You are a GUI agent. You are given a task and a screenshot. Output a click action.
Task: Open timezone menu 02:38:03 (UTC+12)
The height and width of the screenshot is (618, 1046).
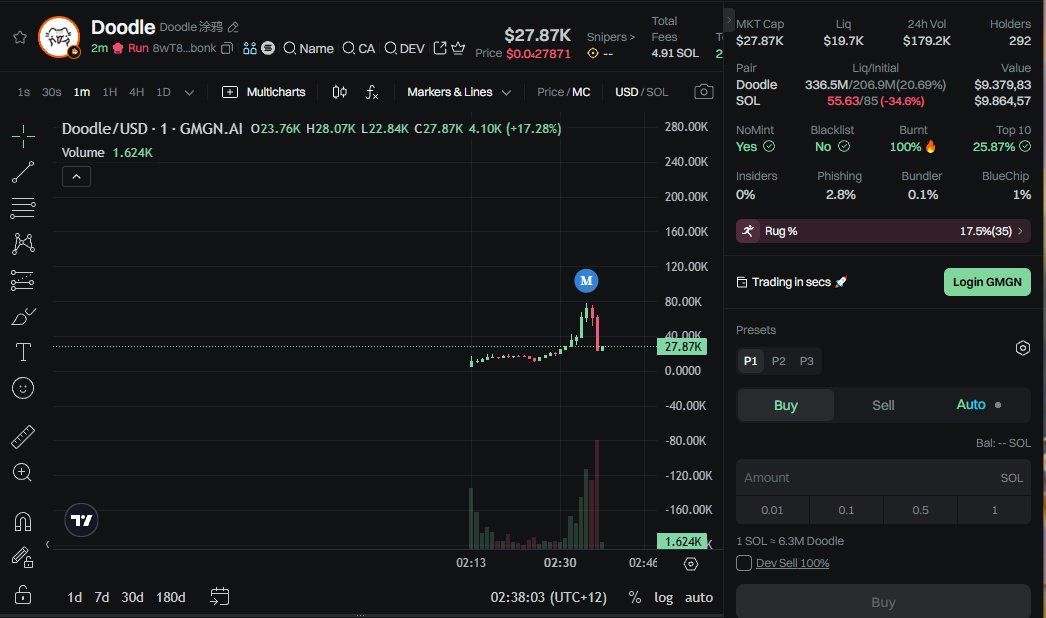point(548,597)
